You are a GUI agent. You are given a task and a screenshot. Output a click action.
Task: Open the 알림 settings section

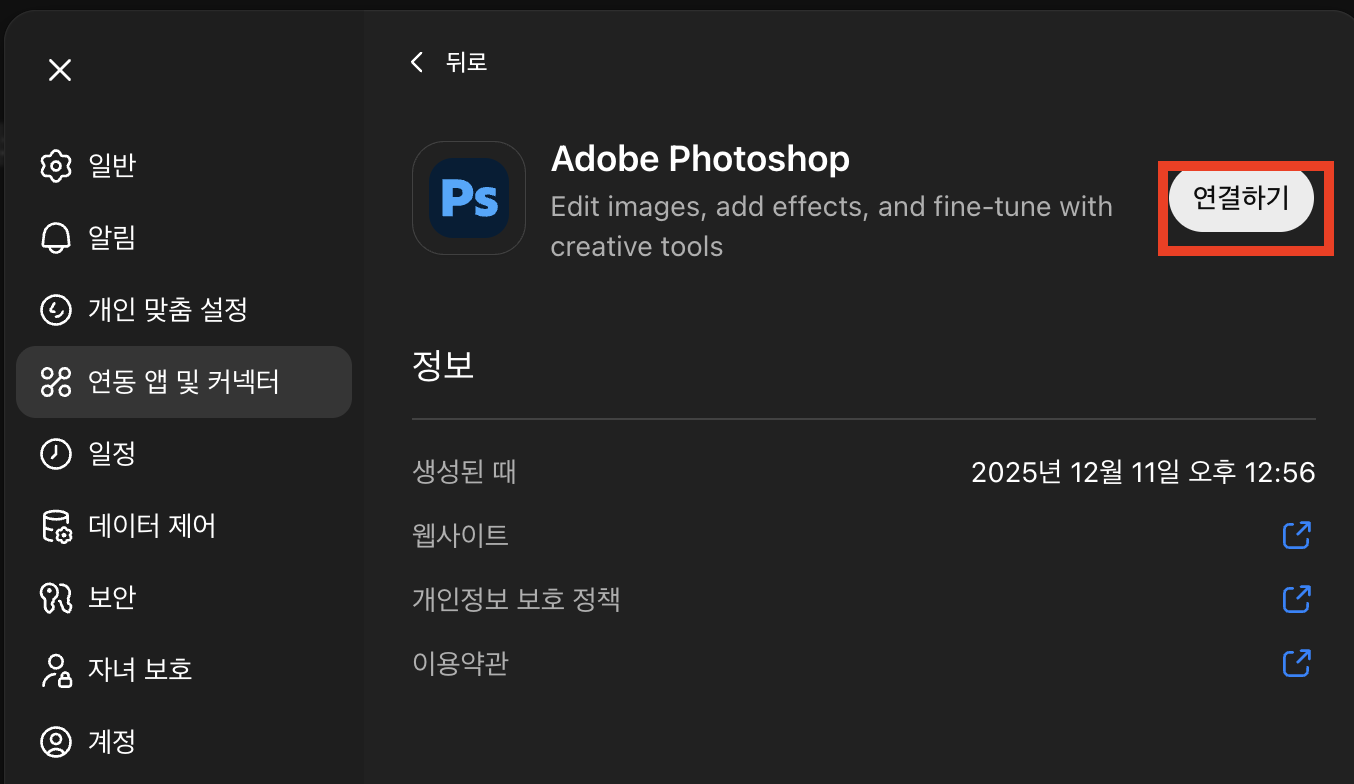click(x=184, y=238)
